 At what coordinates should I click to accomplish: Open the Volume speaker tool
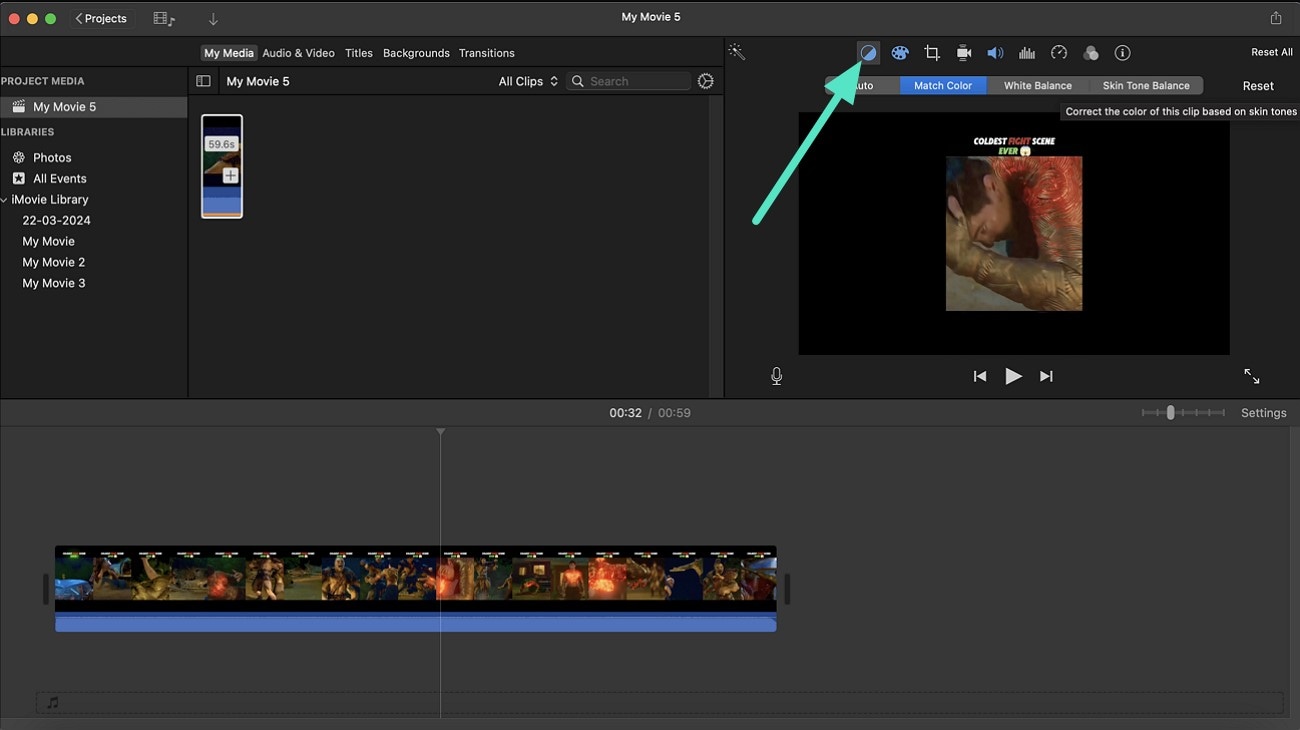pos(995,53)
